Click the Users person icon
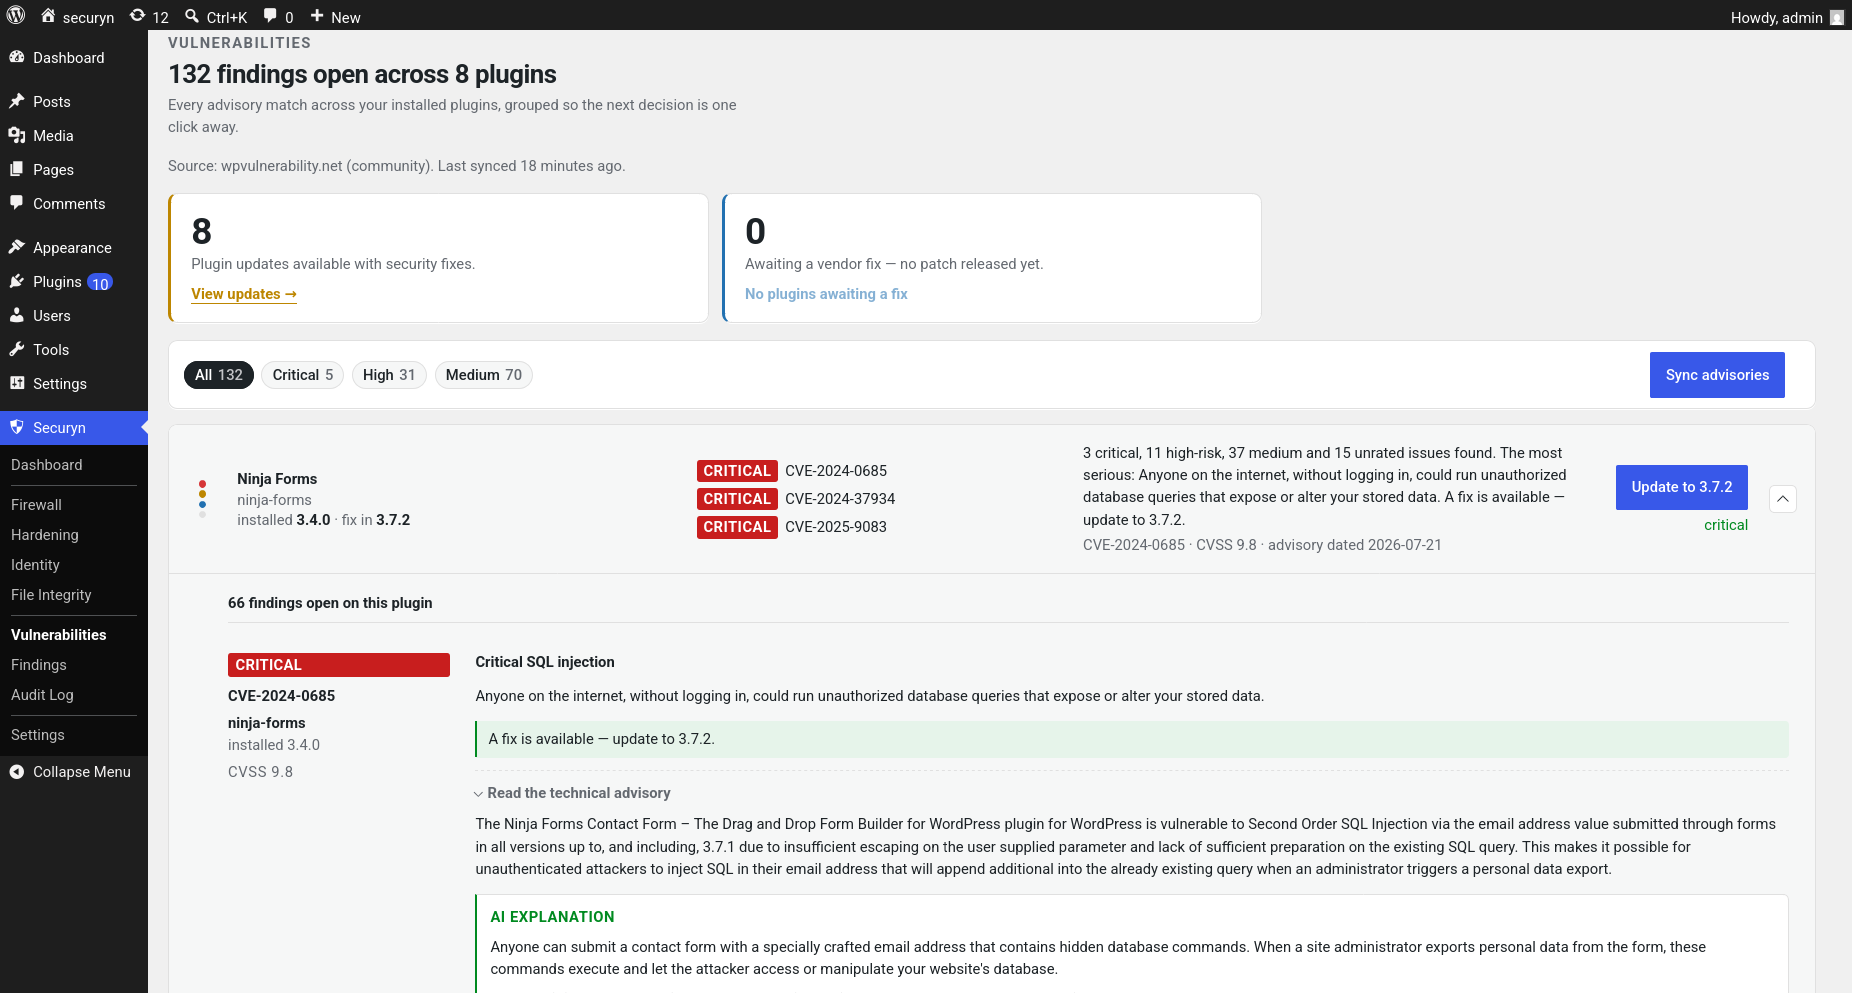Screen dimensions: 1852x994 (17, 315)
